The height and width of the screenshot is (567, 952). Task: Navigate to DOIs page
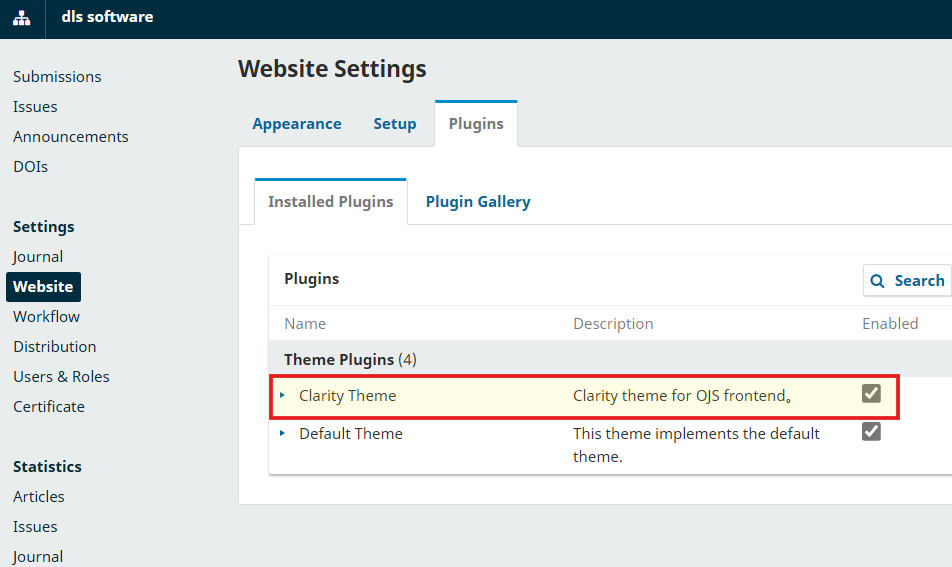pos(31,167)
